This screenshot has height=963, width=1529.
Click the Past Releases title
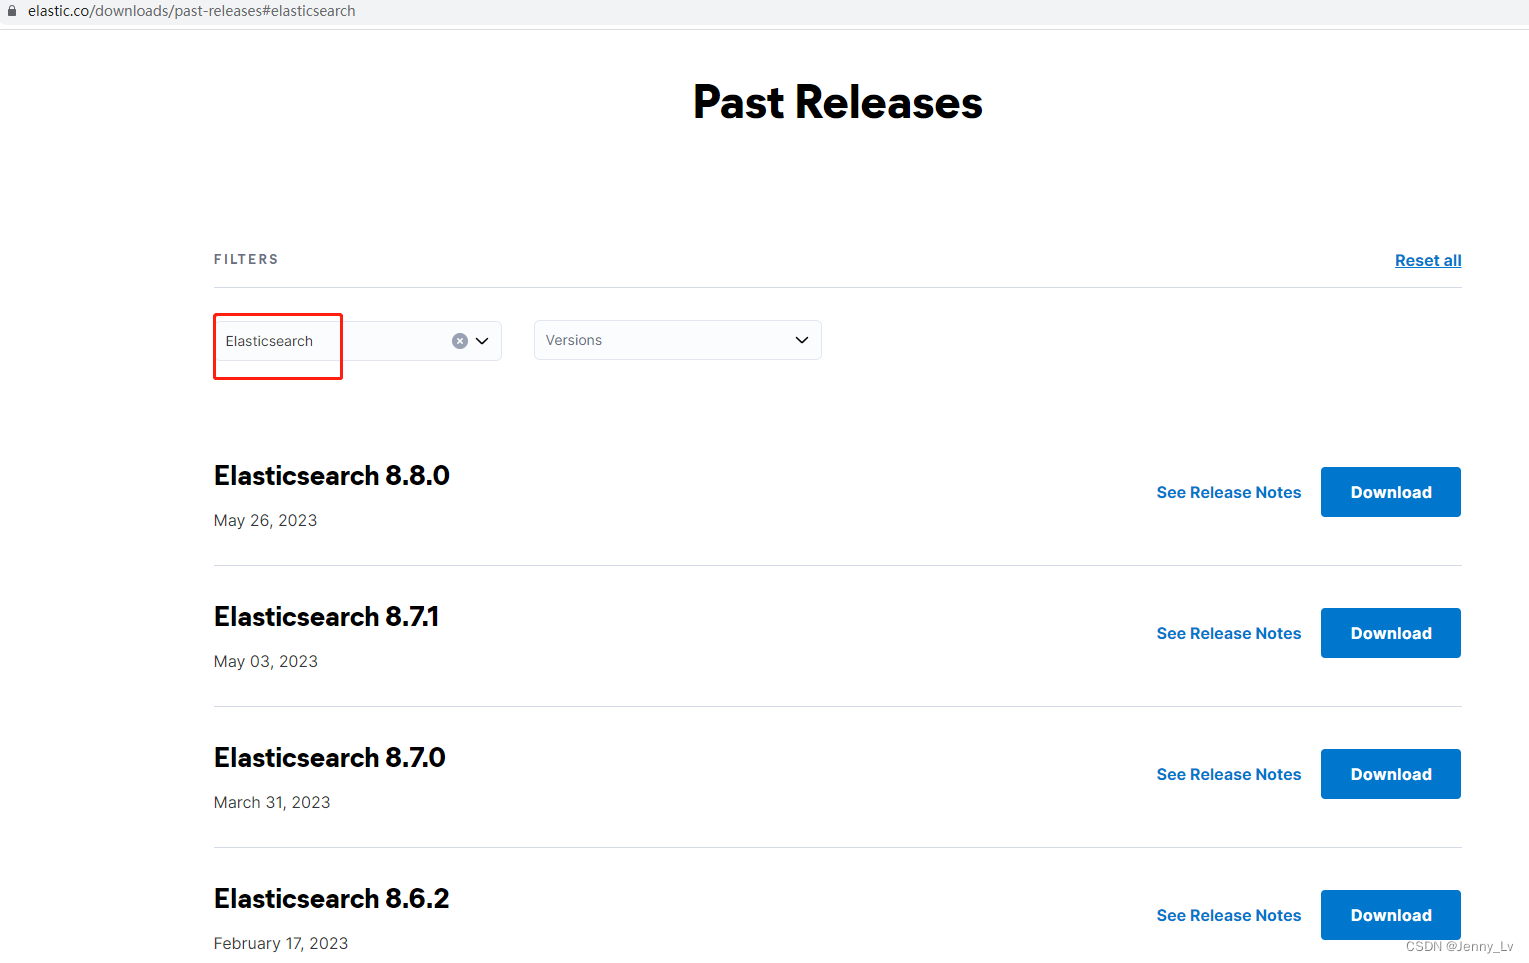(x=838, y=102)
